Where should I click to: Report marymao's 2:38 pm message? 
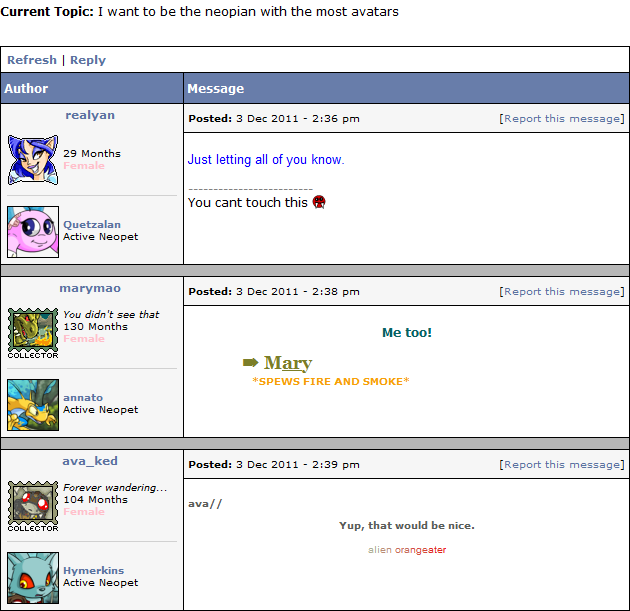[562, 292]
